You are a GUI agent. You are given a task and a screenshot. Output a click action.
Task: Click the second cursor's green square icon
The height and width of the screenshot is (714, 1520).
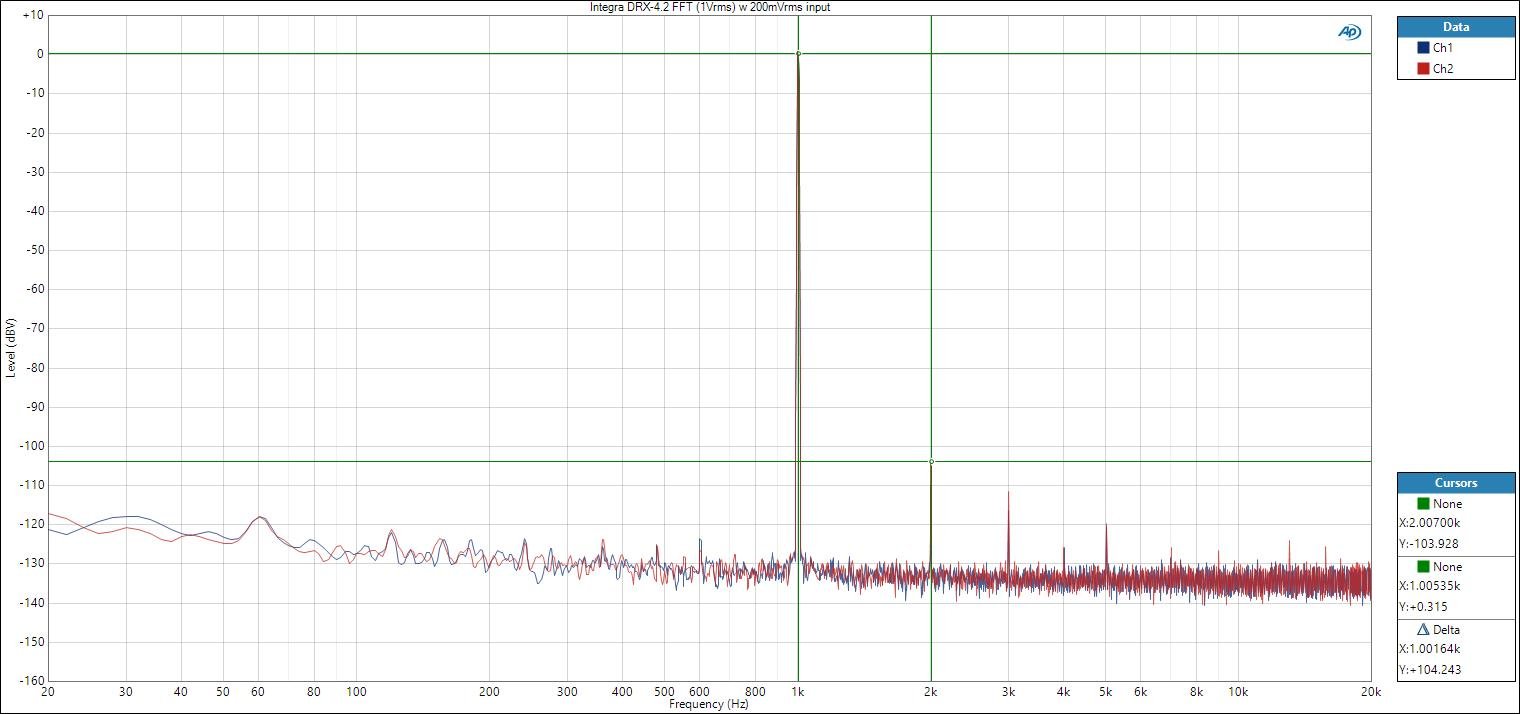pos(1422,567)
